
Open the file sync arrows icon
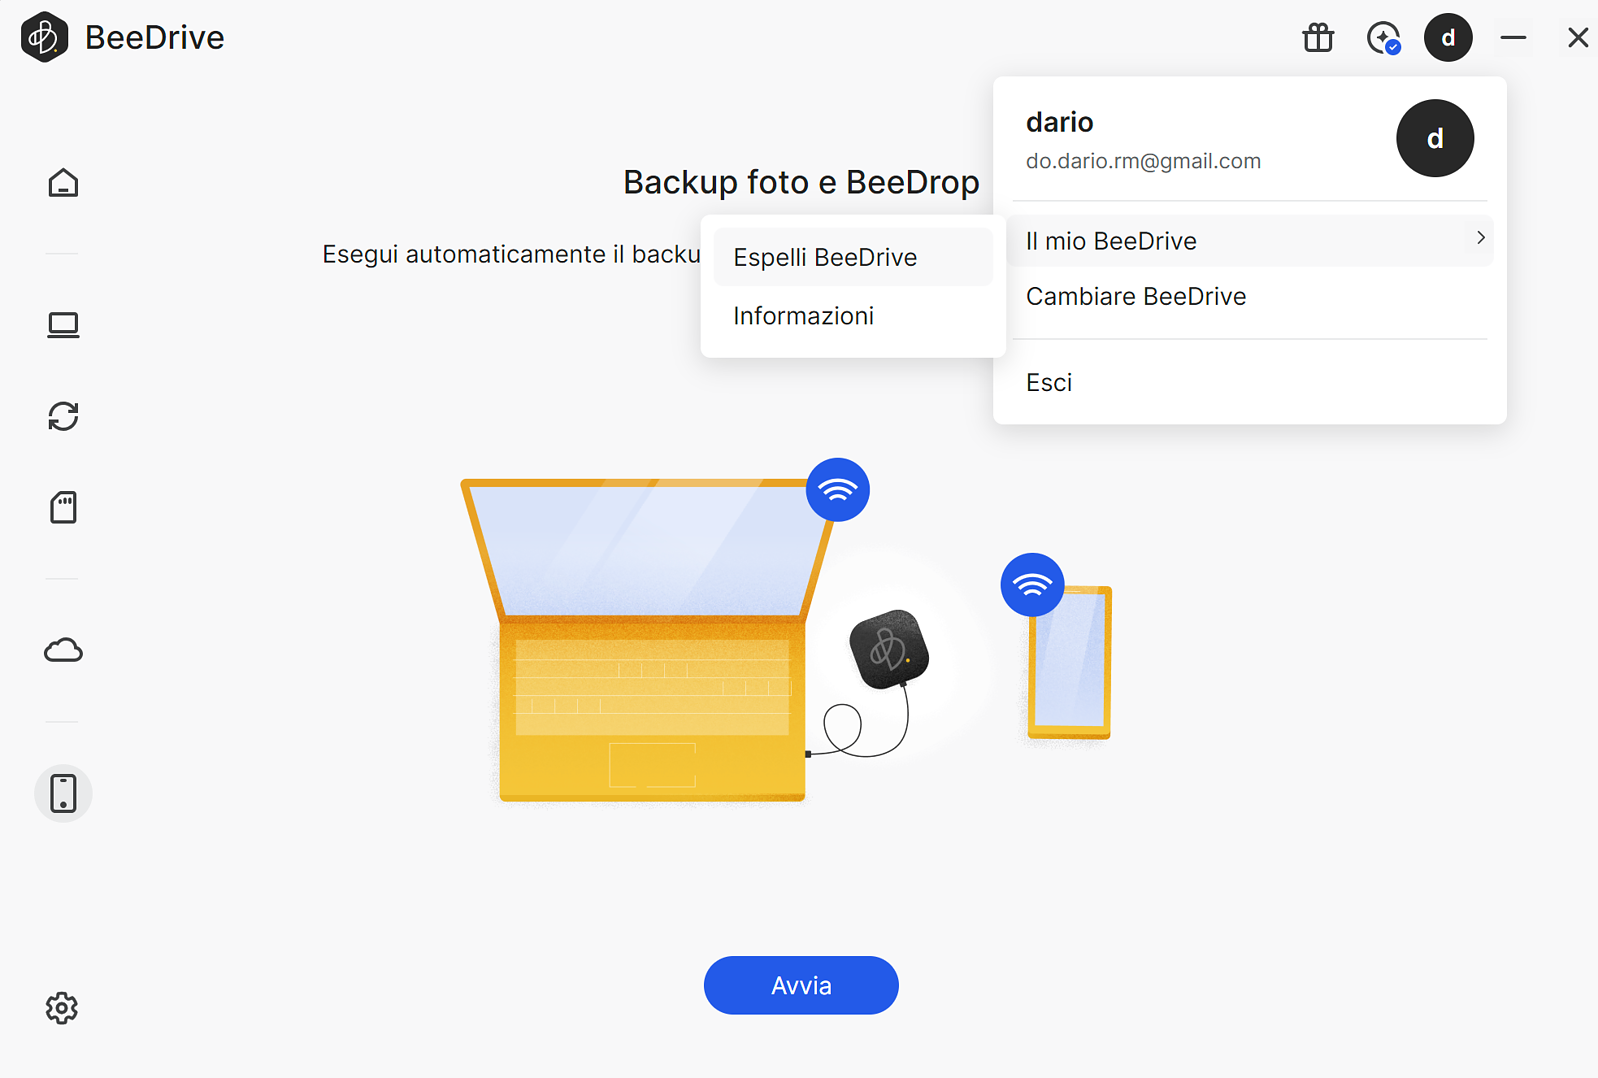pos(63,416)
